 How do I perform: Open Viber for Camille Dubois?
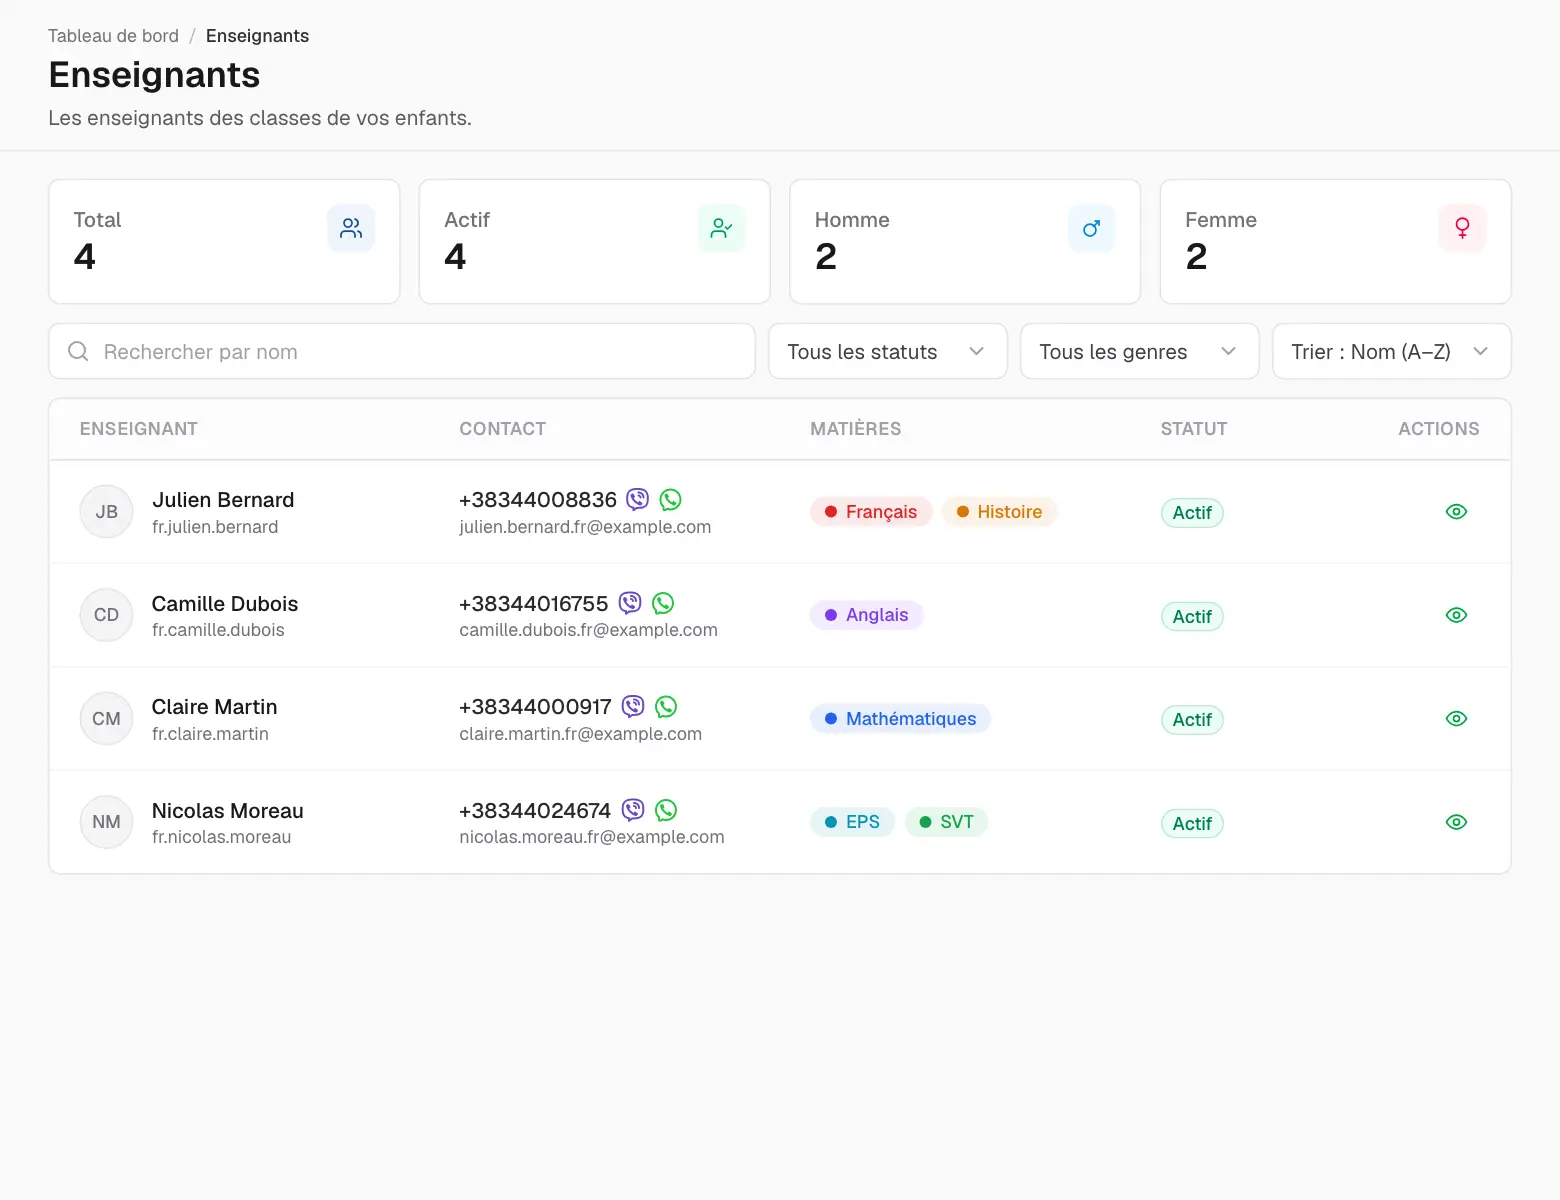(x=630, y=603)
